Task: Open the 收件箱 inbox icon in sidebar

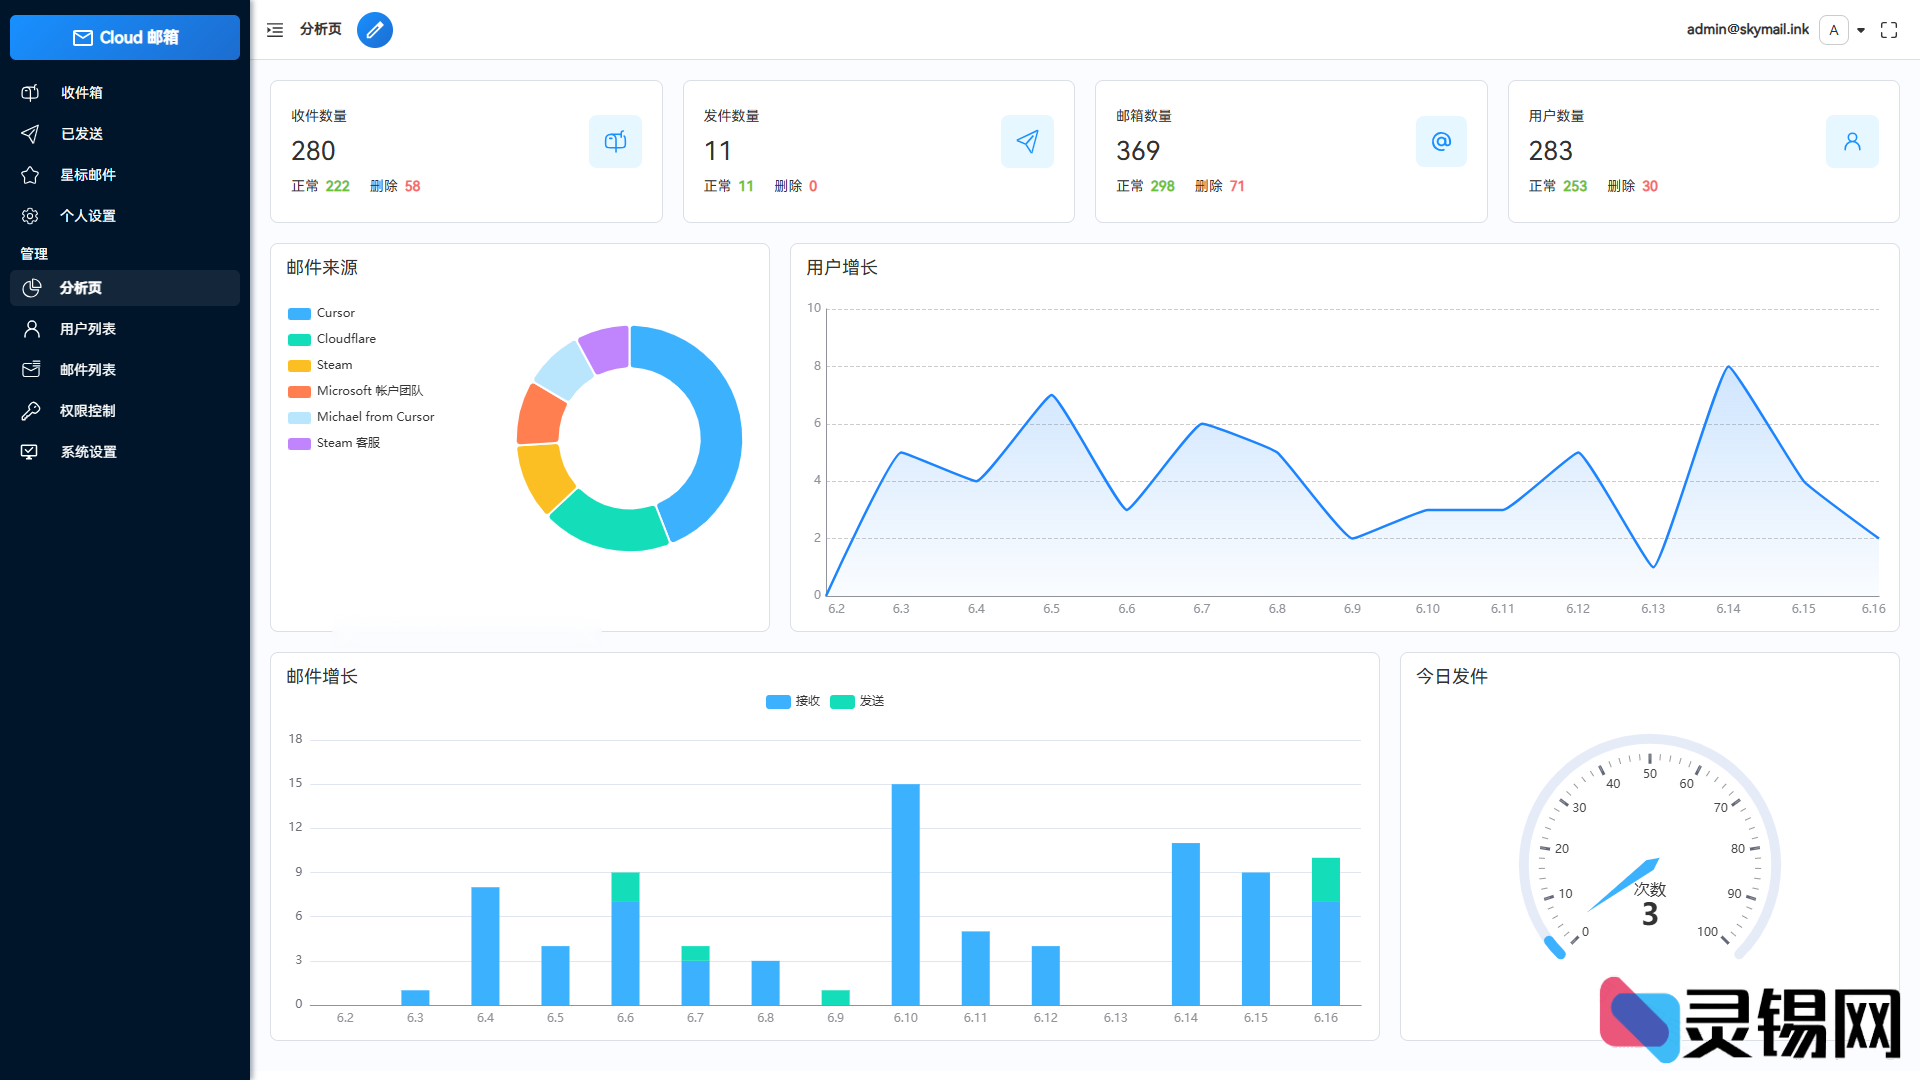Action: point(30,92)
